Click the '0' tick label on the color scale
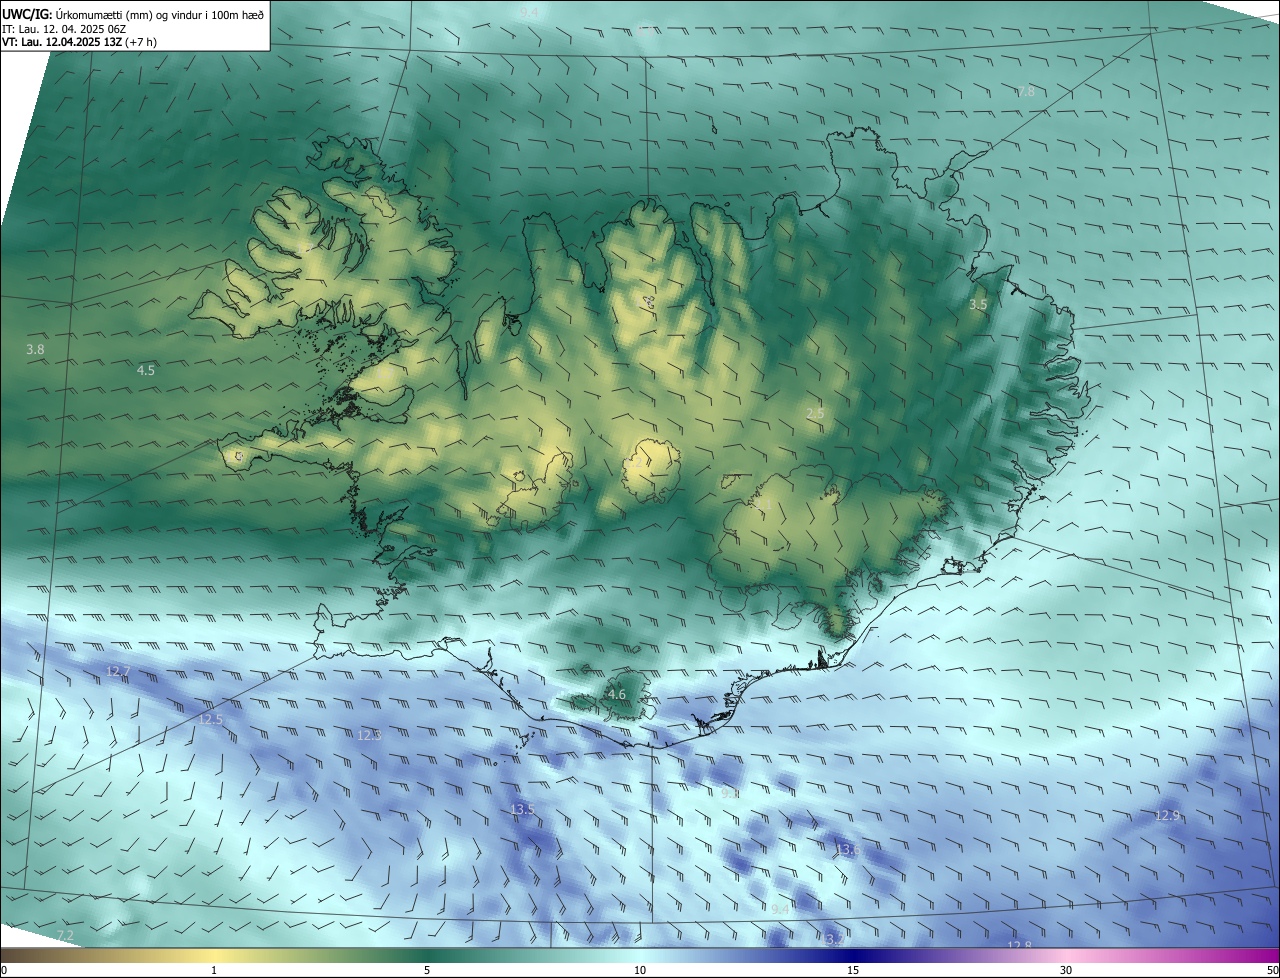The width and height of the screenshot is (1280, 978). click(x=4, y=970)
